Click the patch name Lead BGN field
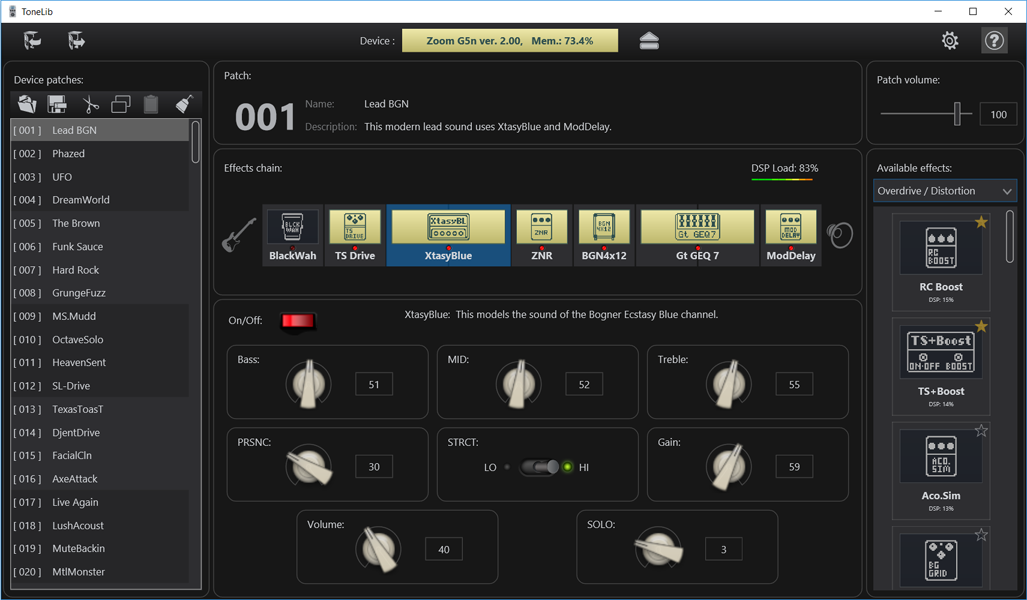 (386, 103)
